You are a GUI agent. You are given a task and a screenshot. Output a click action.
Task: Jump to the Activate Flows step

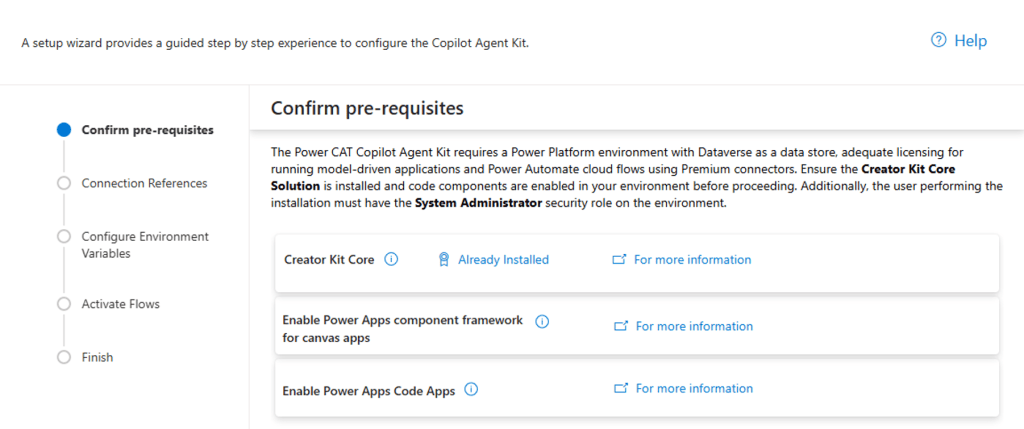coord(121,304)
